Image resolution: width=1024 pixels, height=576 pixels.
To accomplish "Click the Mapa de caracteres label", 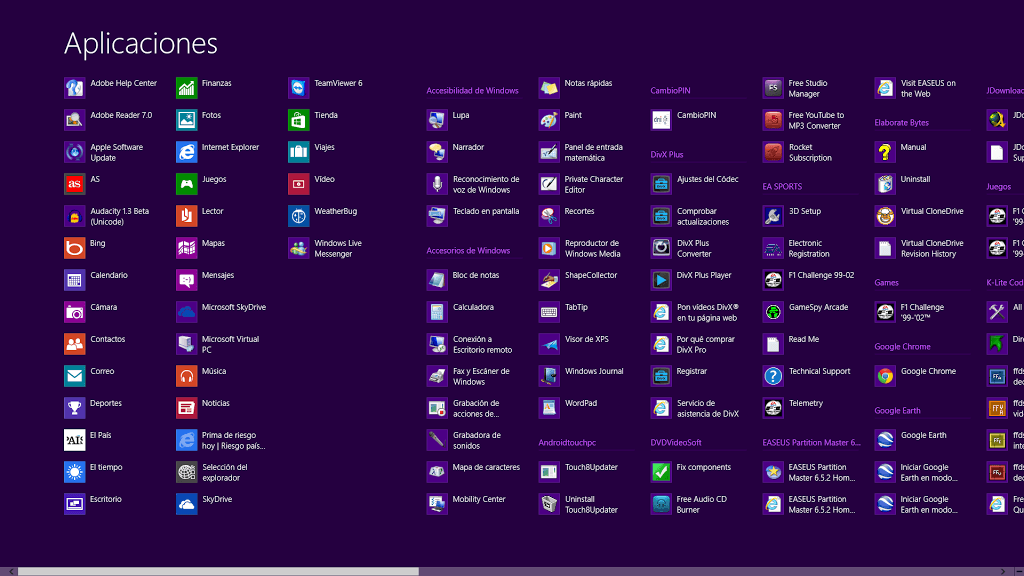I will (486, 467).
